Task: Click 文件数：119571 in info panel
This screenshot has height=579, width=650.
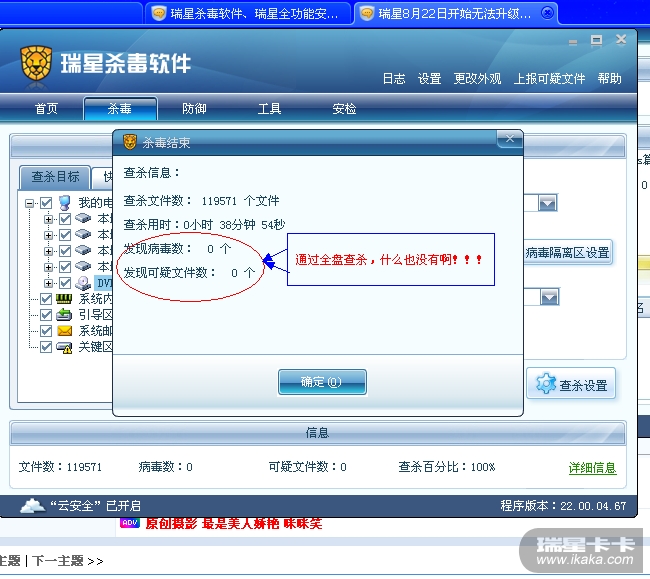Action: pos(60,467)
